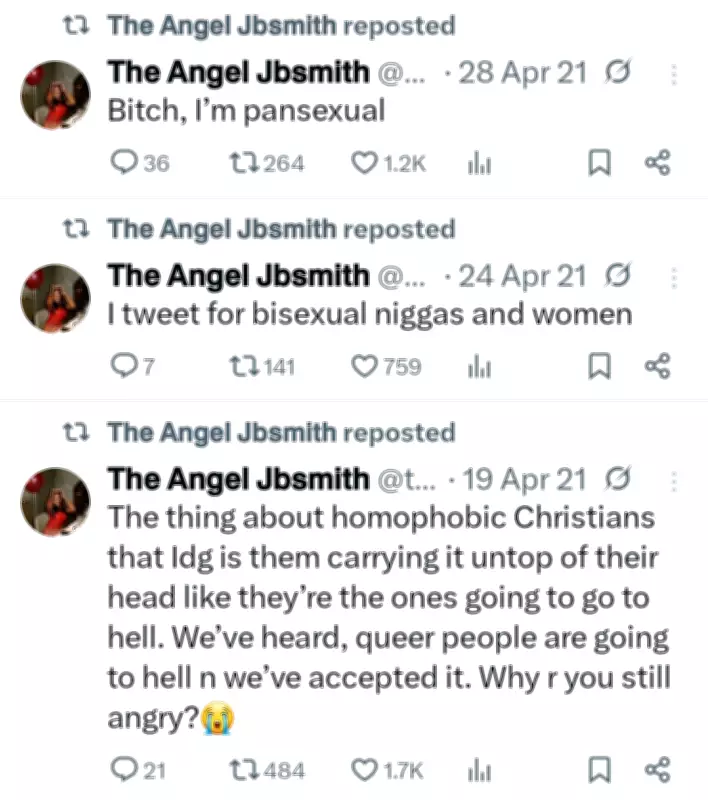Tap the share icon on the homophobic Christians tweet
The image size is (708, 800).
point(660,770)
